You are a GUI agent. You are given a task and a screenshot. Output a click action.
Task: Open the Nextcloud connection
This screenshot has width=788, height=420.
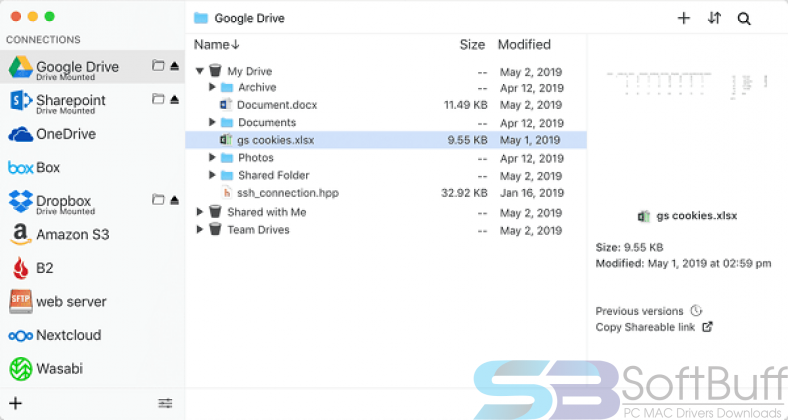coord(92,335)
